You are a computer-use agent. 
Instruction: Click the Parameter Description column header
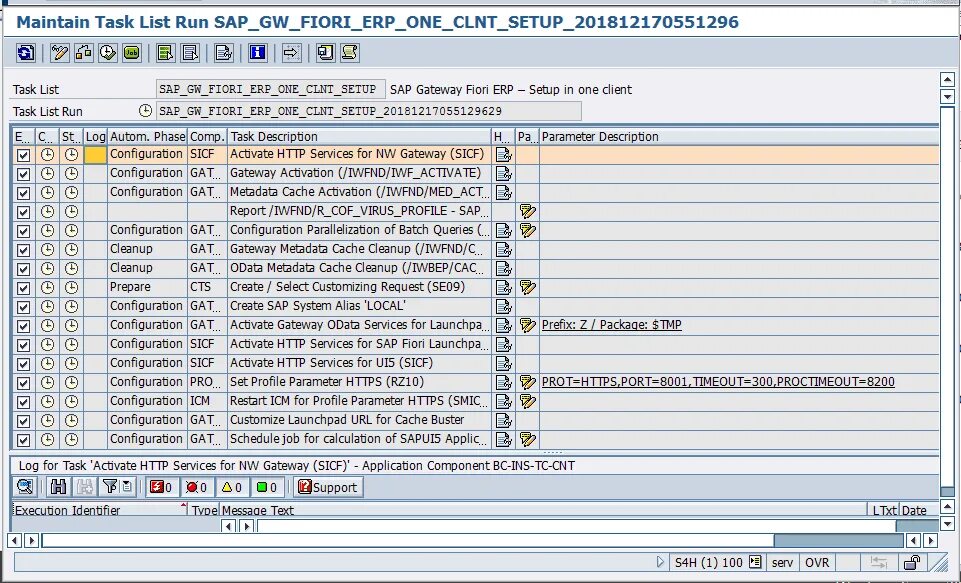coord(739,136)
